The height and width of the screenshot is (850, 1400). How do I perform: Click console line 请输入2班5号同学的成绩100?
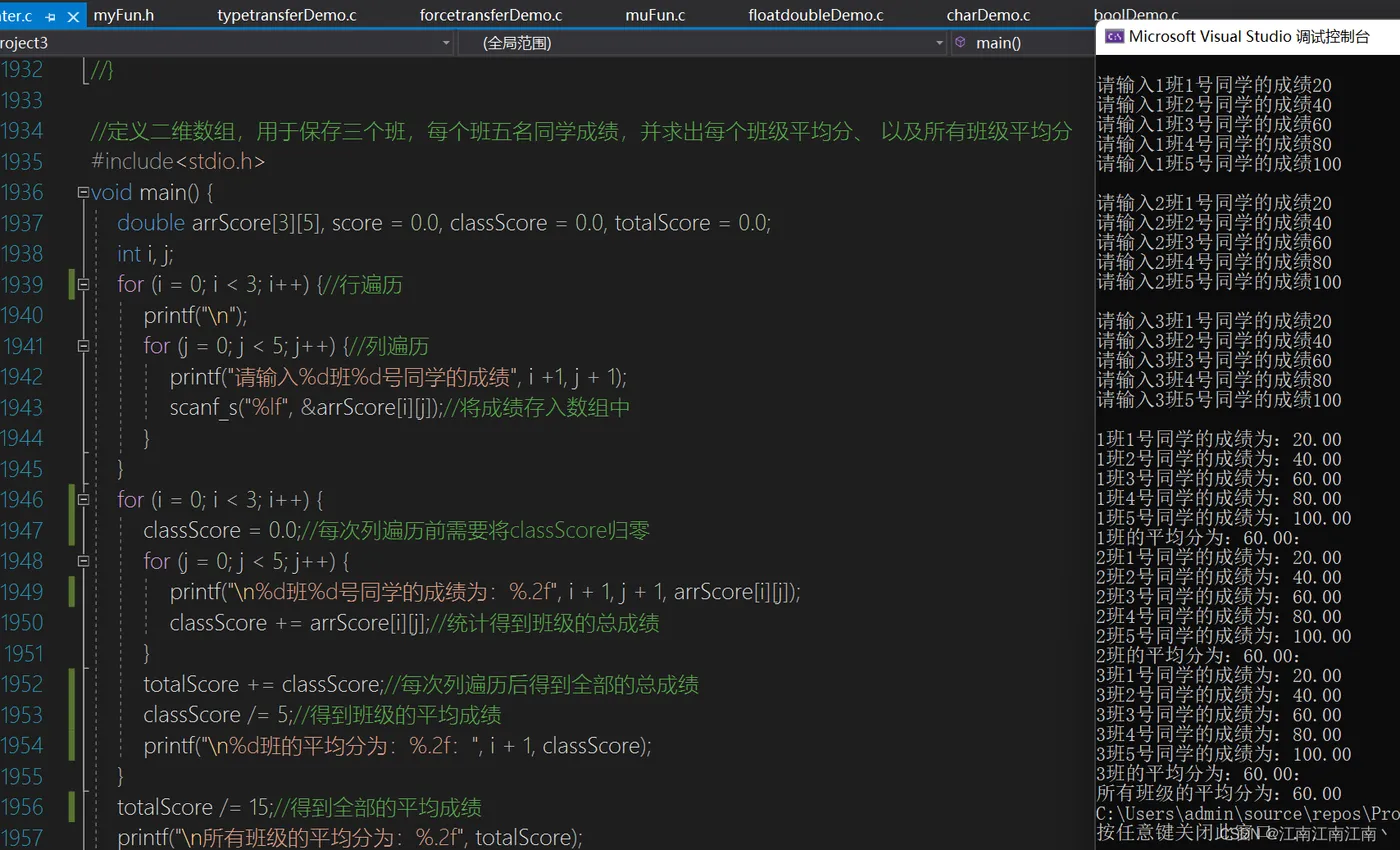(x=1219, y=282)
